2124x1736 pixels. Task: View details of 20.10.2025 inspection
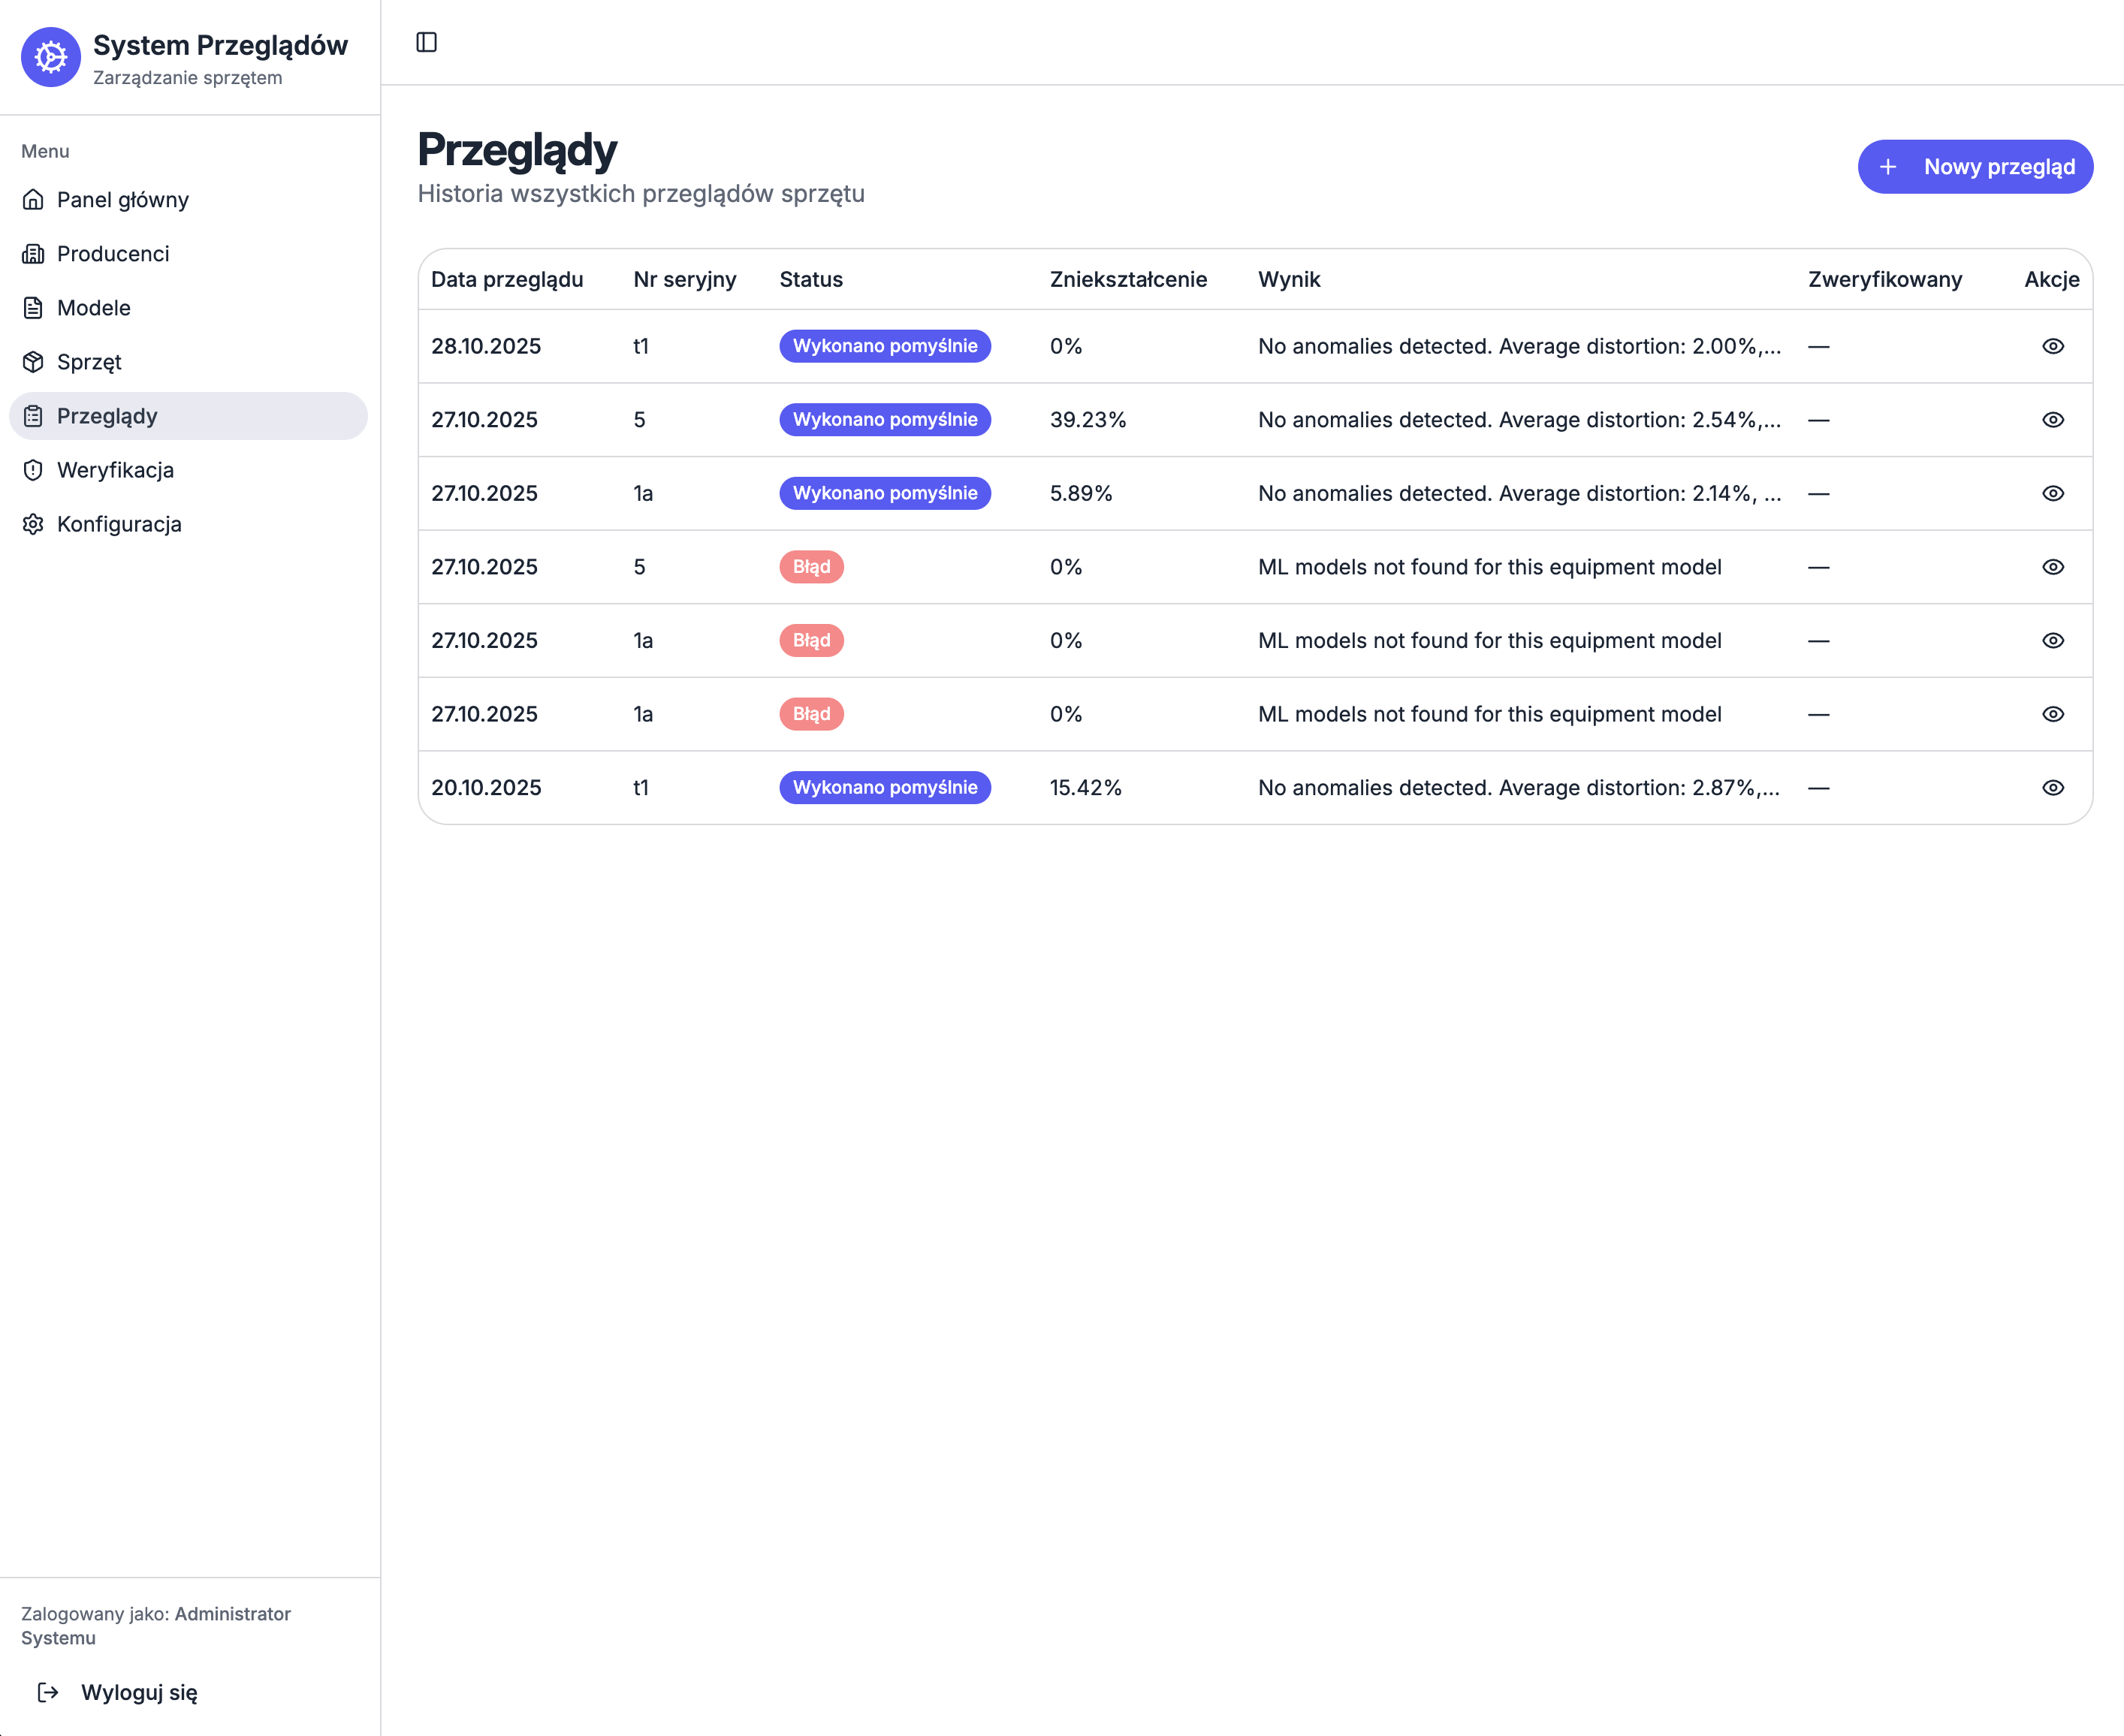pos(2052,788)
